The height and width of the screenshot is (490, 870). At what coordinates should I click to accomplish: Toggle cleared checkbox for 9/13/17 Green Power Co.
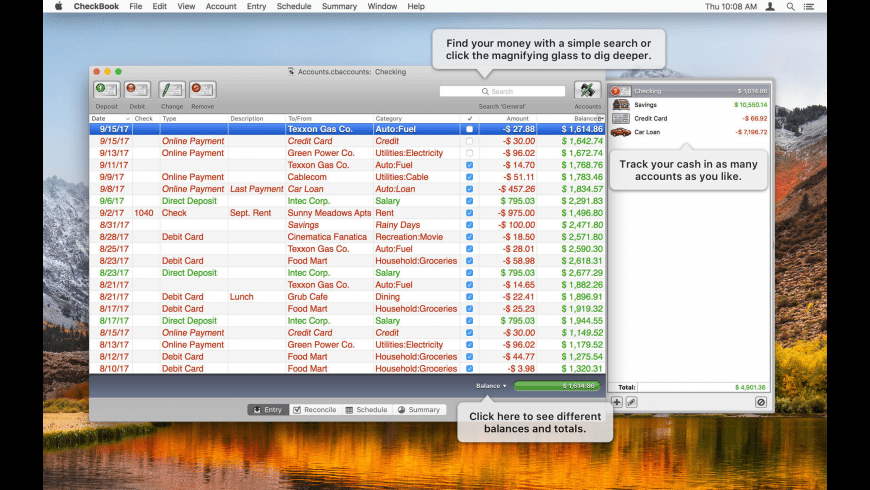point(469,153)
